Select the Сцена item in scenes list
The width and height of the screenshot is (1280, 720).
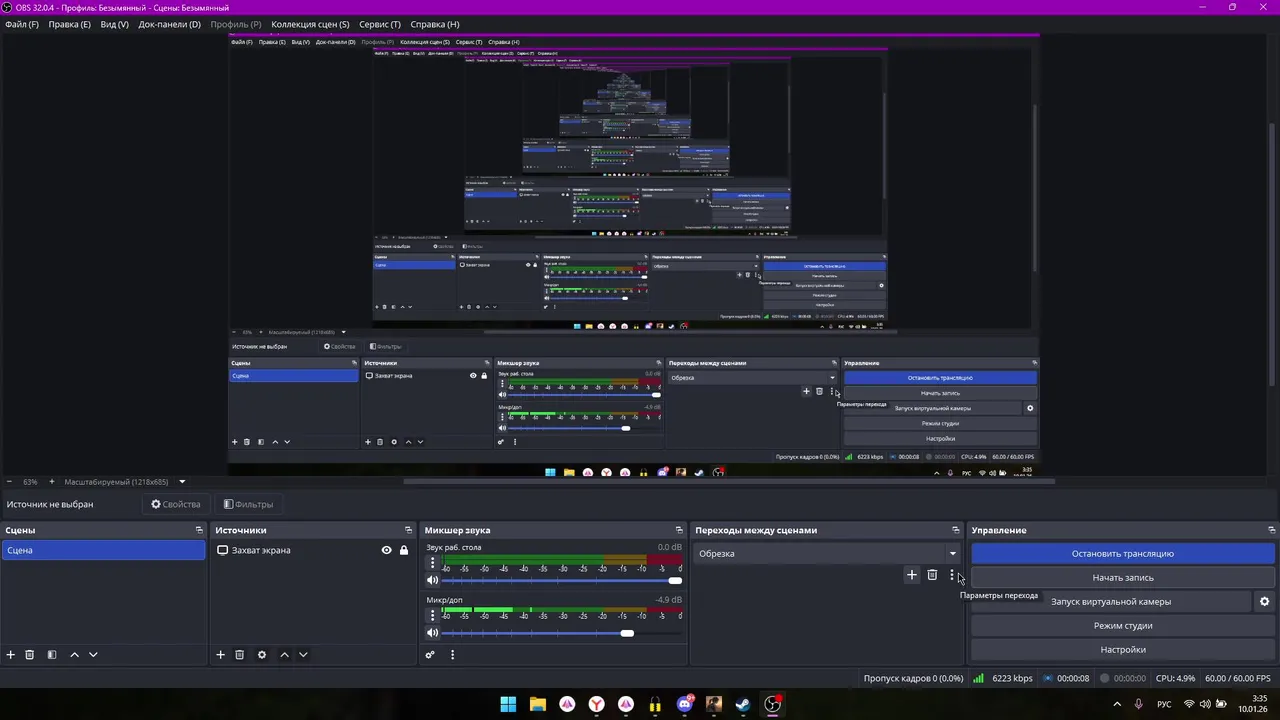click(x=103, y=551)
